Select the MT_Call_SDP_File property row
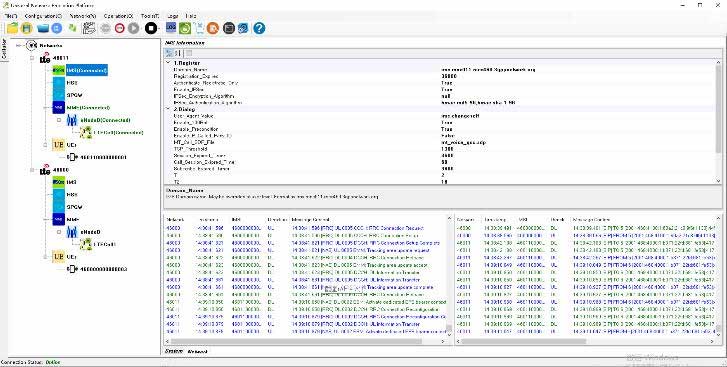The image size is (727, 367). (x=440, y=142)
